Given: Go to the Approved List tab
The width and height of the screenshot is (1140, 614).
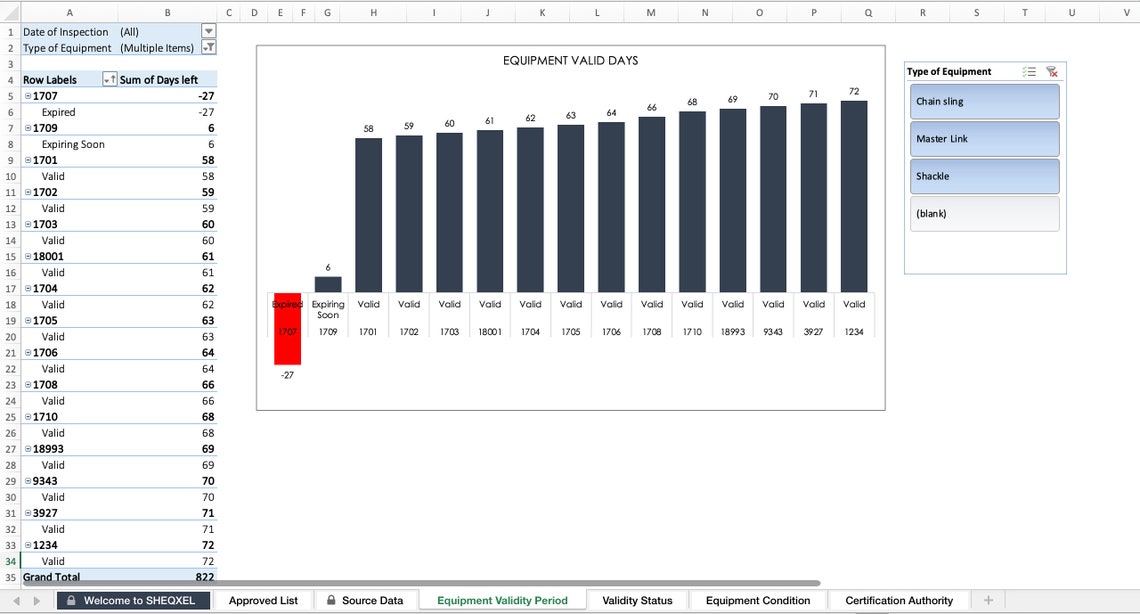Looking at the screenshot, I should (263, 600).
